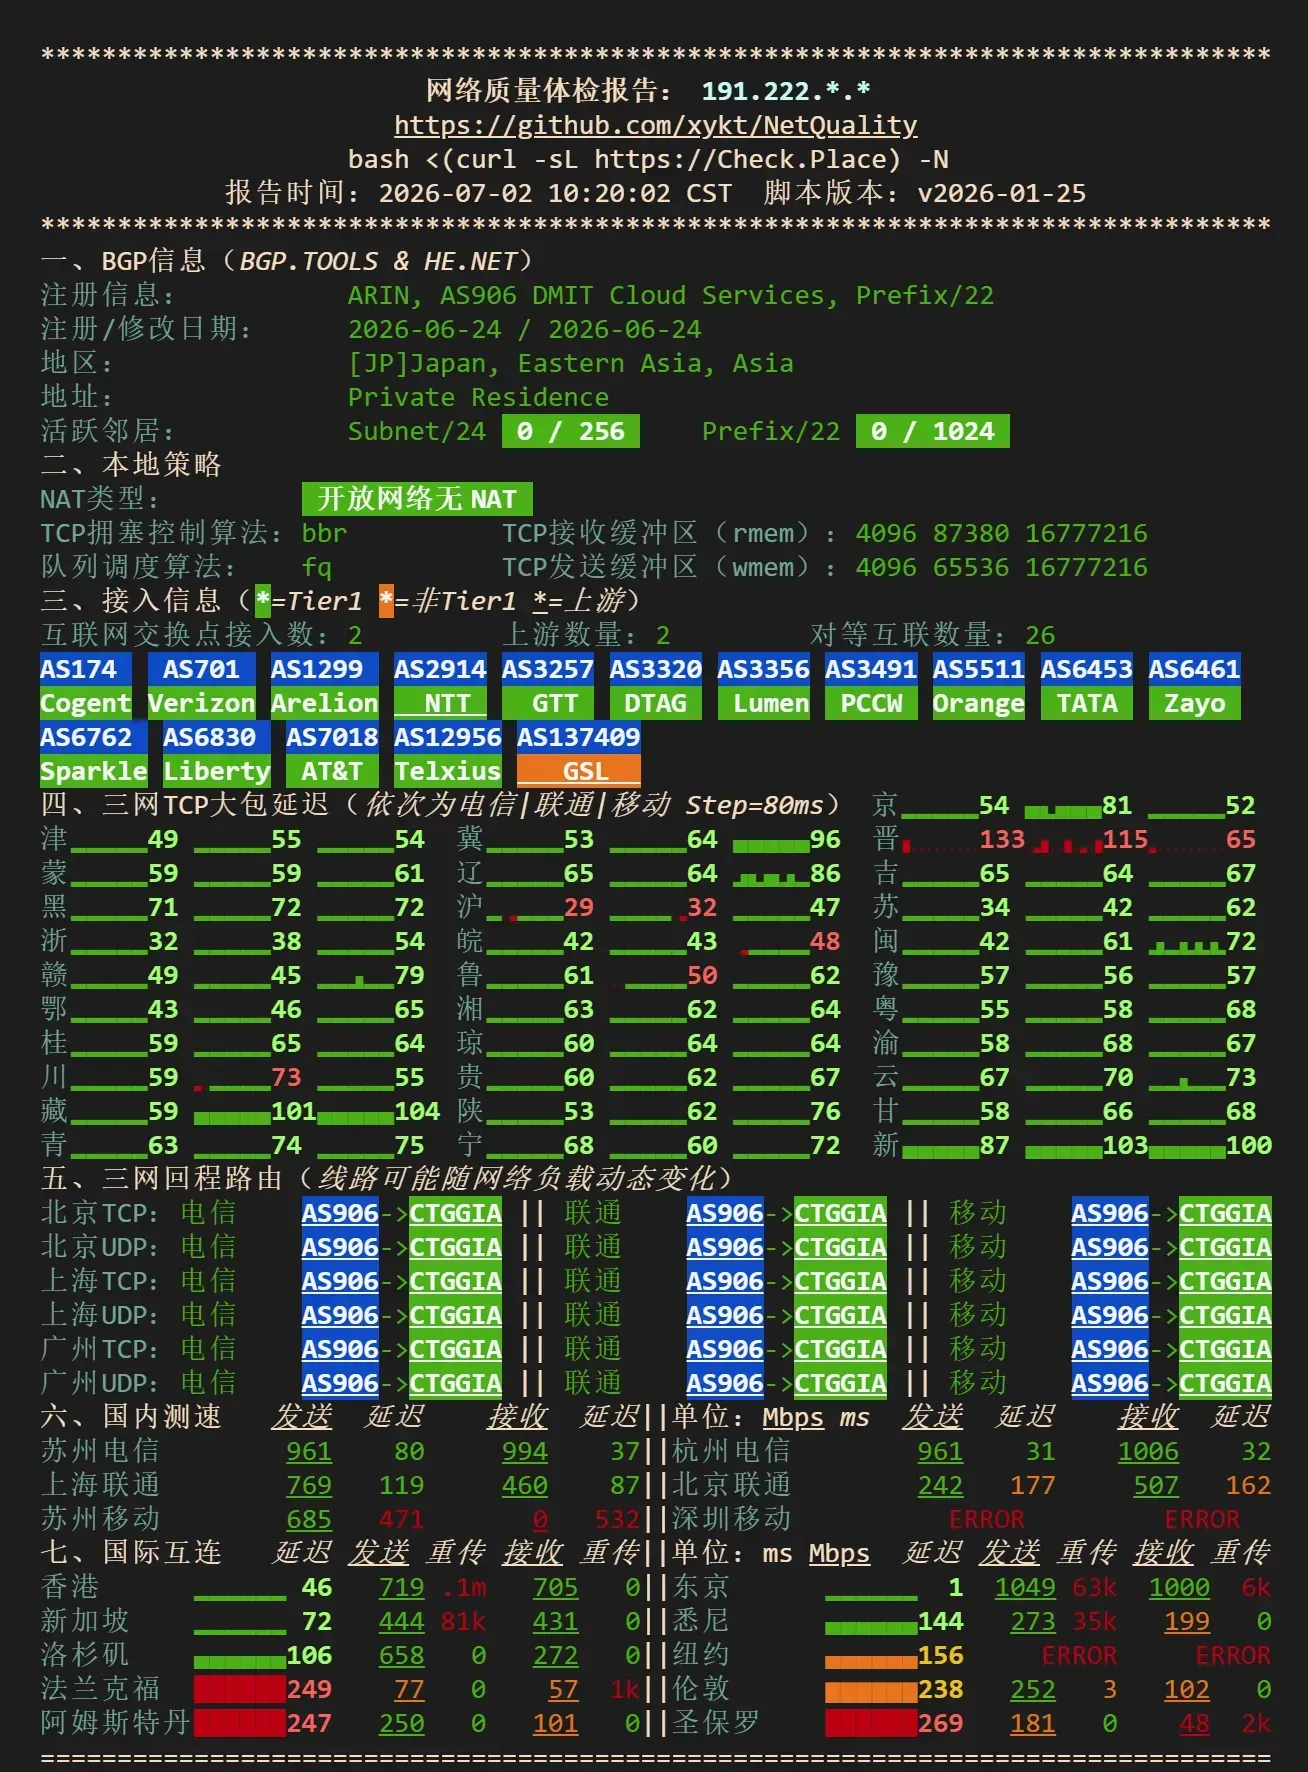
Task: Click the red latency bar for 法兰克福
Action: coord(240,1689)
